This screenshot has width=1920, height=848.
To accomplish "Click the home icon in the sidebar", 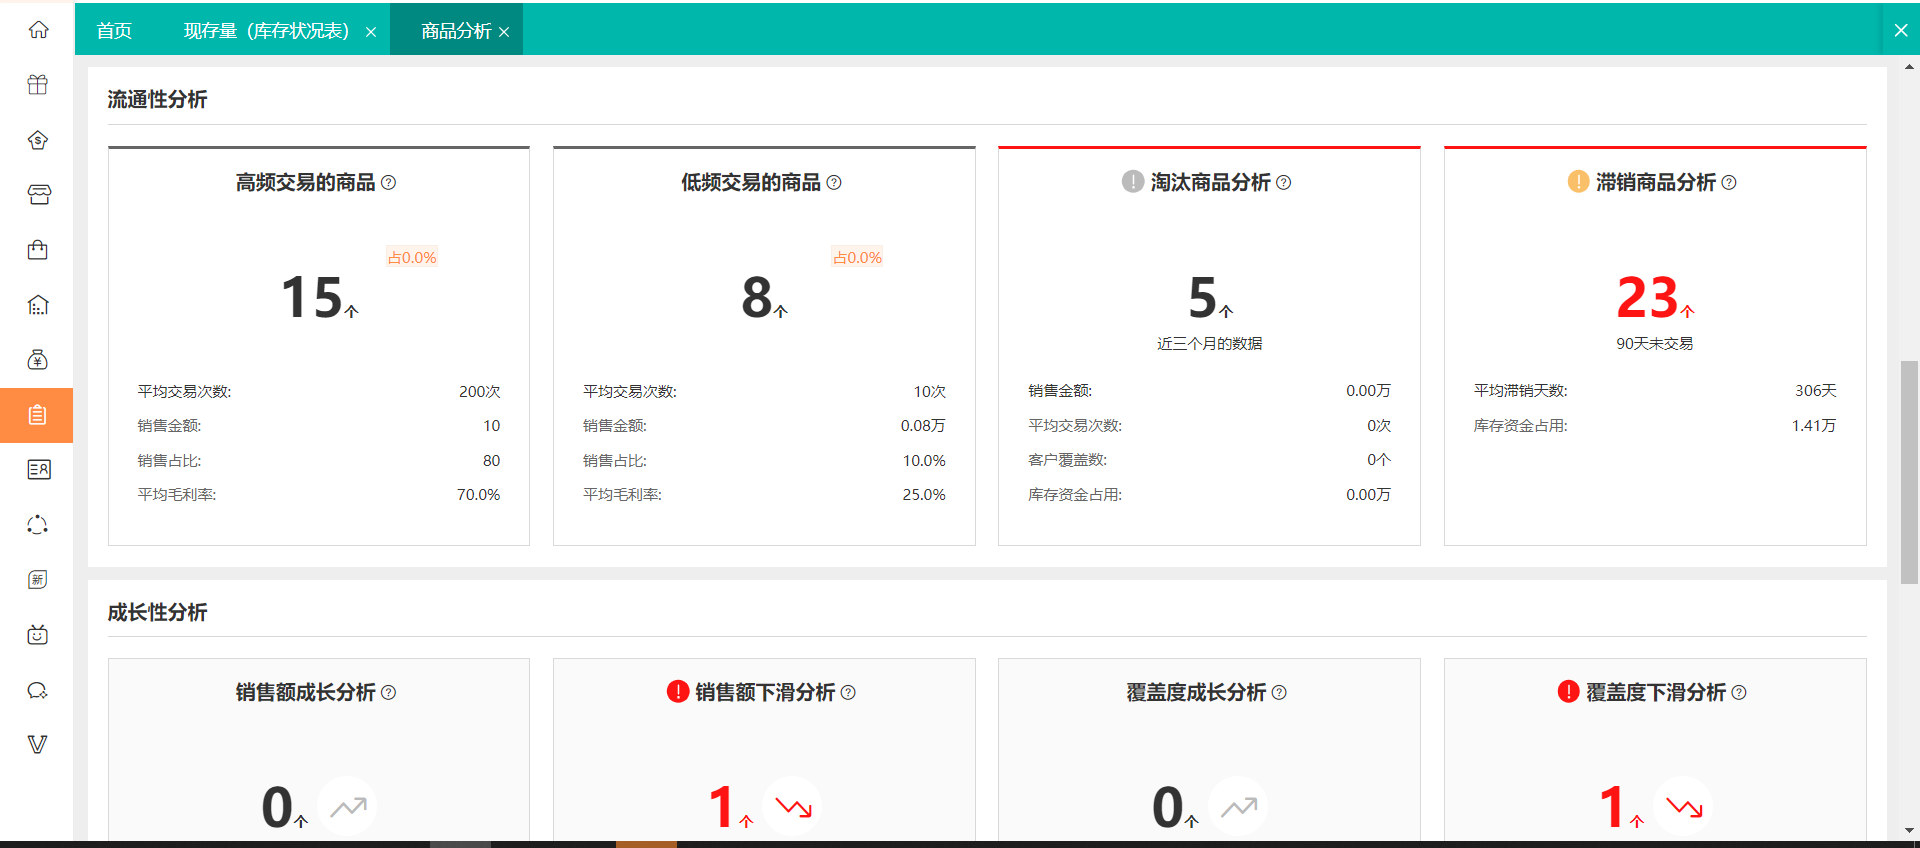I will pyautogui.click(x=38, y=30).
